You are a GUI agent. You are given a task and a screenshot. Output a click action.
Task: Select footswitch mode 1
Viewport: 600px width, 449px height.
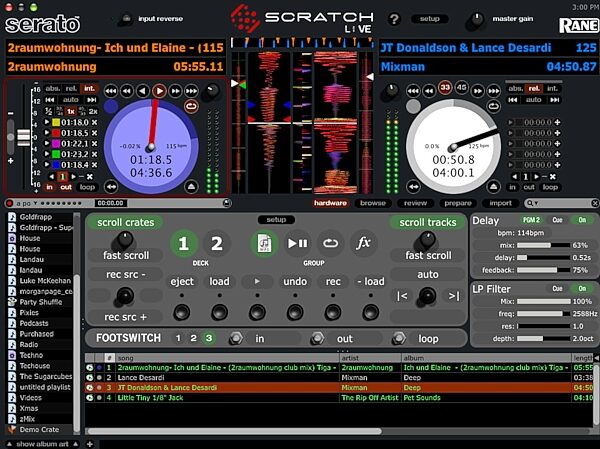178,338
